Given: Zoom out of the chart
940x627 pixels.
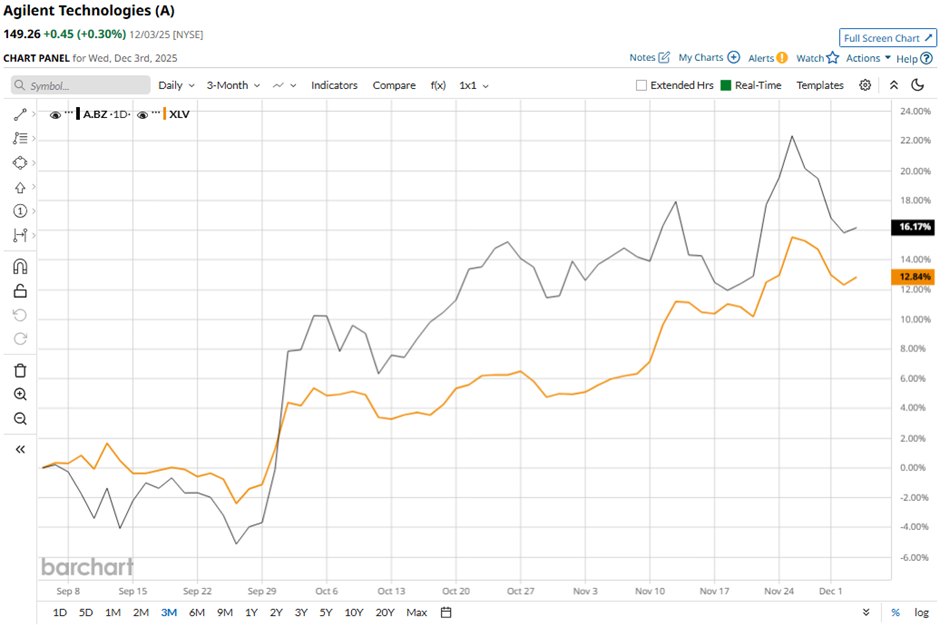Looking at the screenshot, I should point(20,418).
